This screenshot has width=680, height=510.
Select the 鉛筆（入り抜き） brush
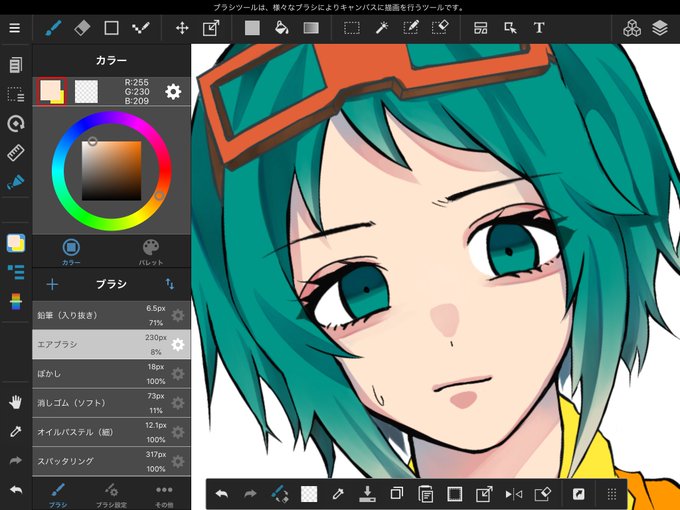[111, 315]
